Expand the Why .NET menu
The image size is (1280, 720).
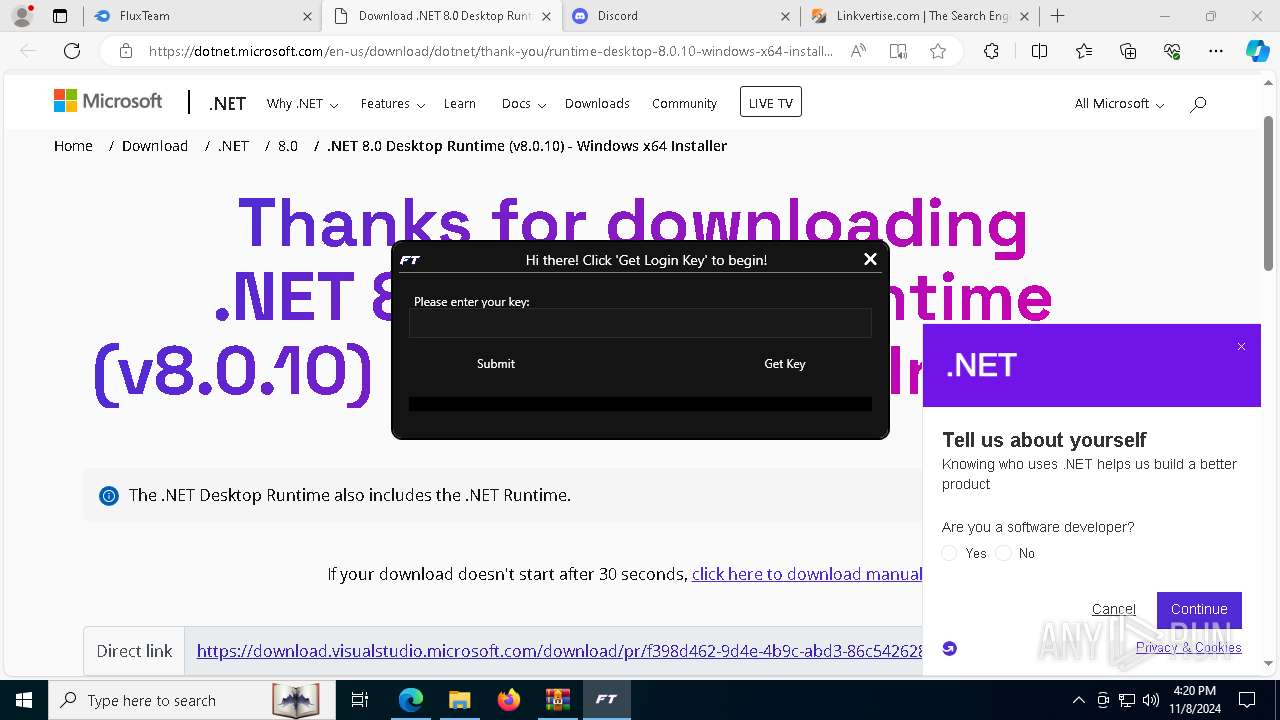302,104
